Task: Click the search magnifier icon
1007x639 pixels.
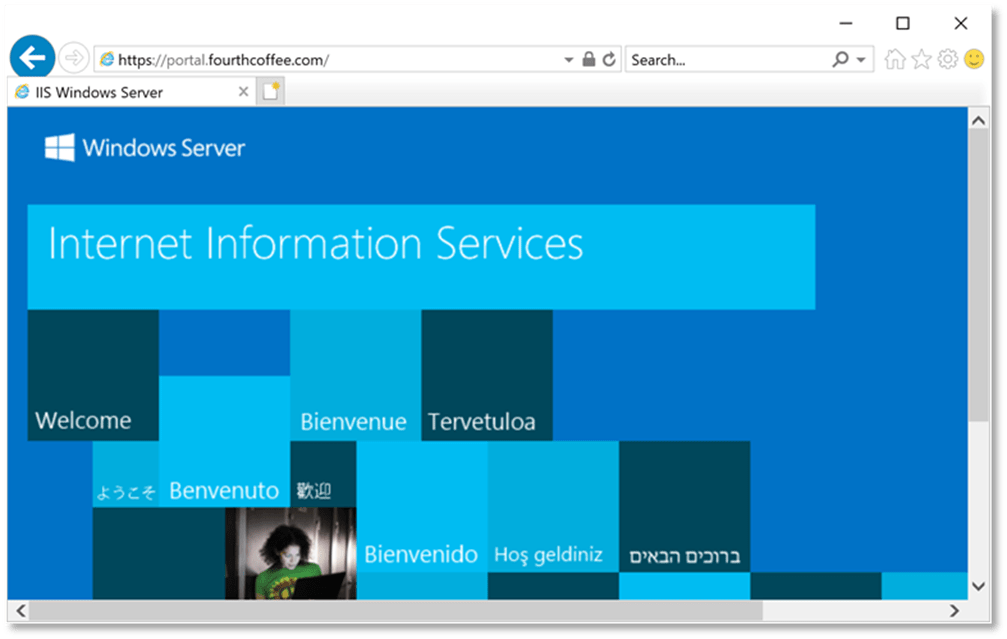Action: tap(841, 60)
